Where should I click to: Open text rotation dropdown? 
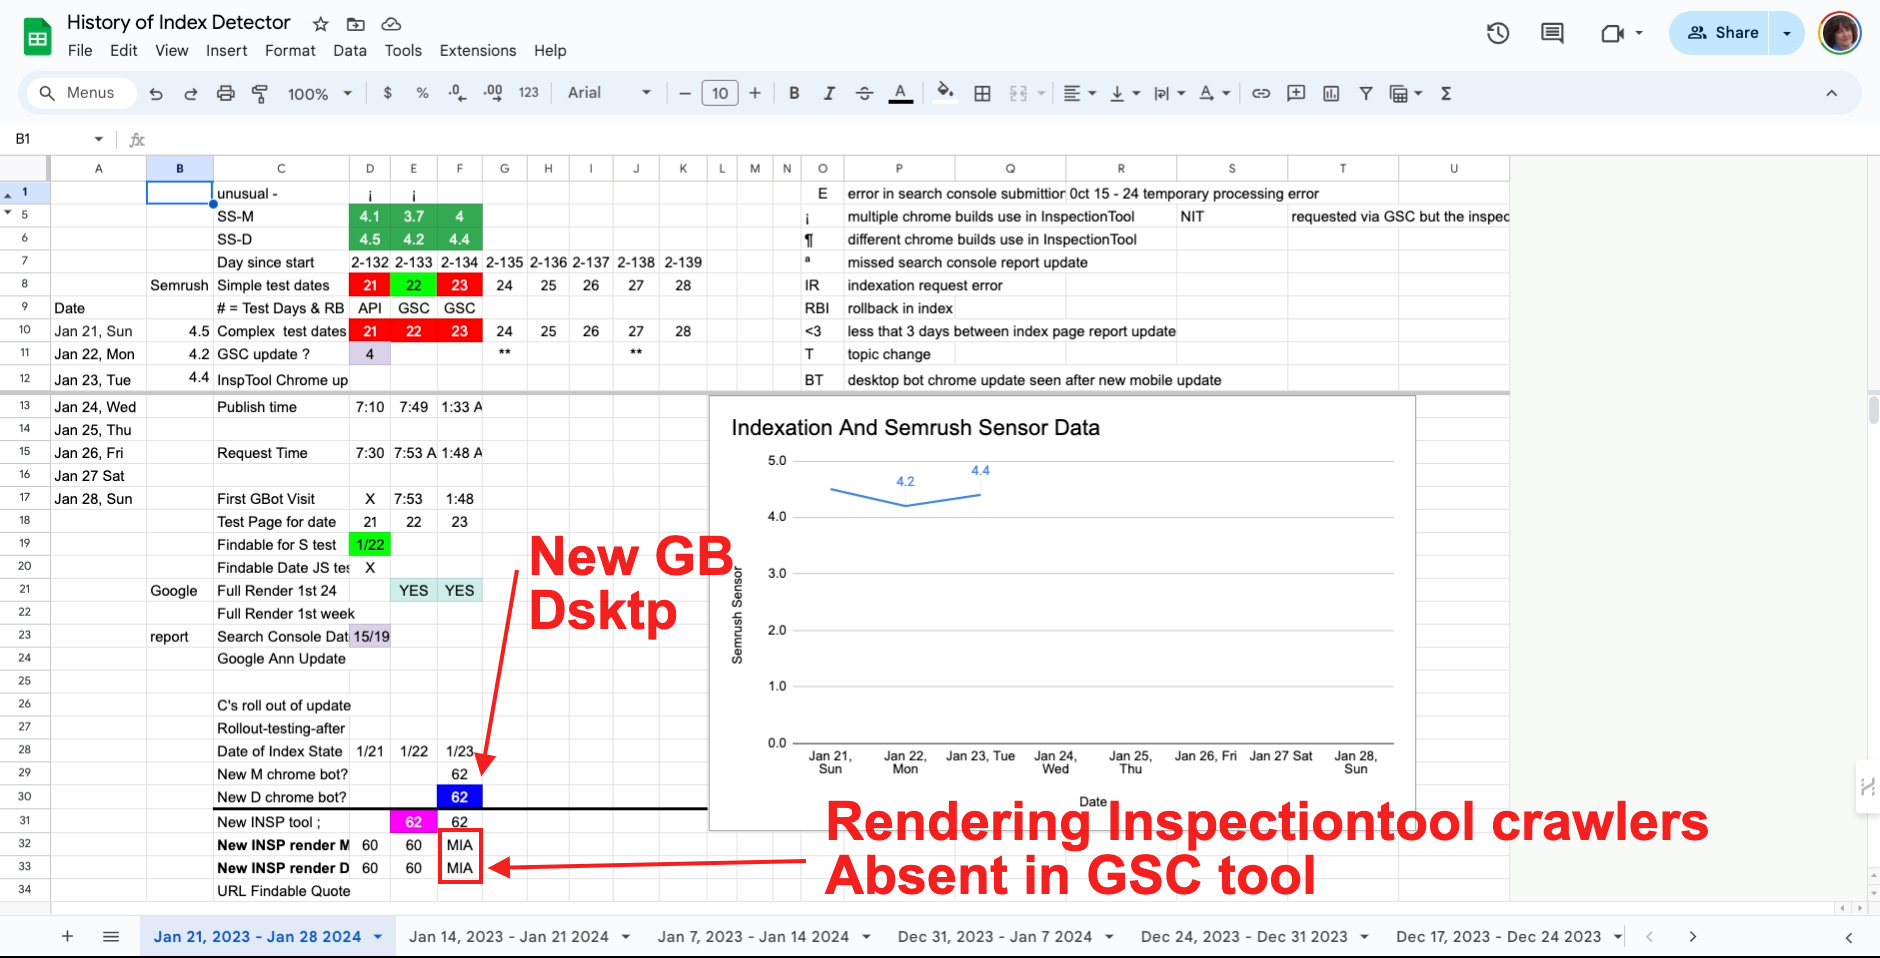click(x=1214, y=93)
